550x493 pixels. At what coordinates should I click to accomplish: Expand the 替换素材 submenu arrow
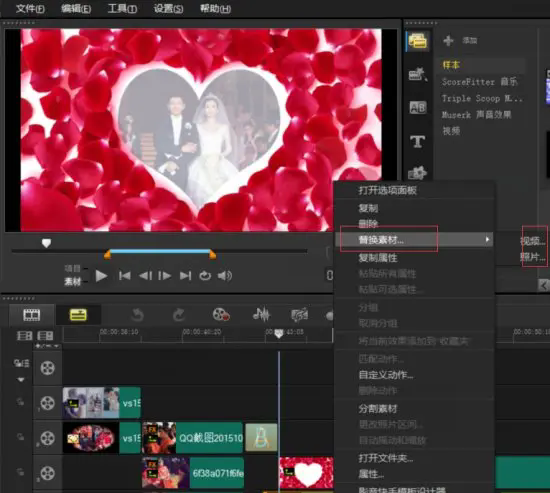[x=487, y=240]
